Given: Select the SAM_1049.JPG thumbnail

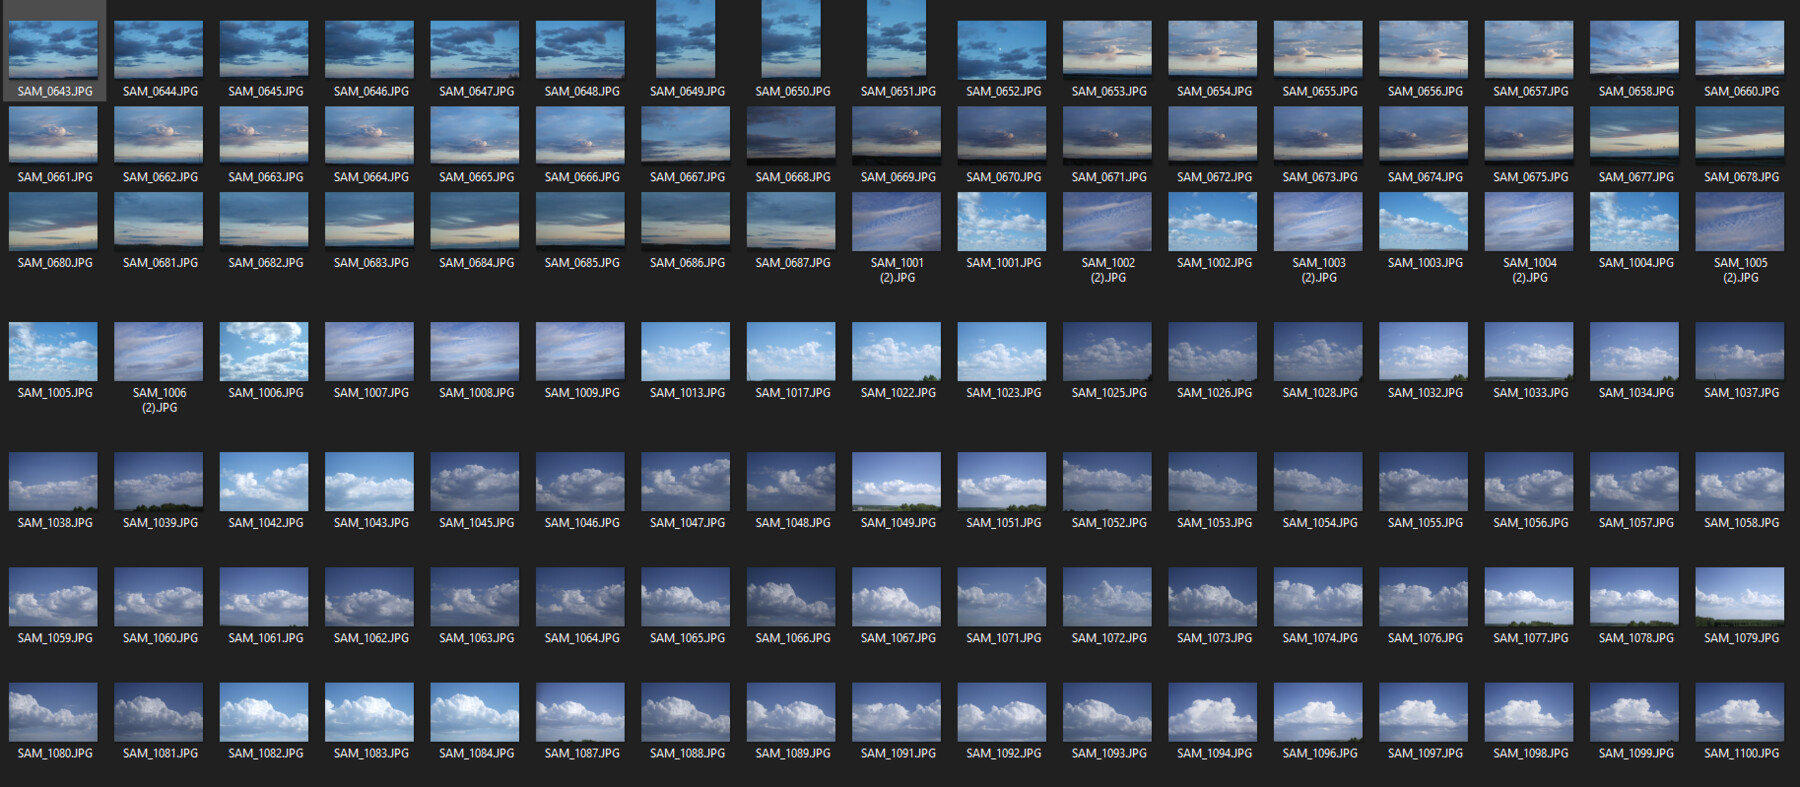Looking at the screenshot, I should (x=897, y=481).
